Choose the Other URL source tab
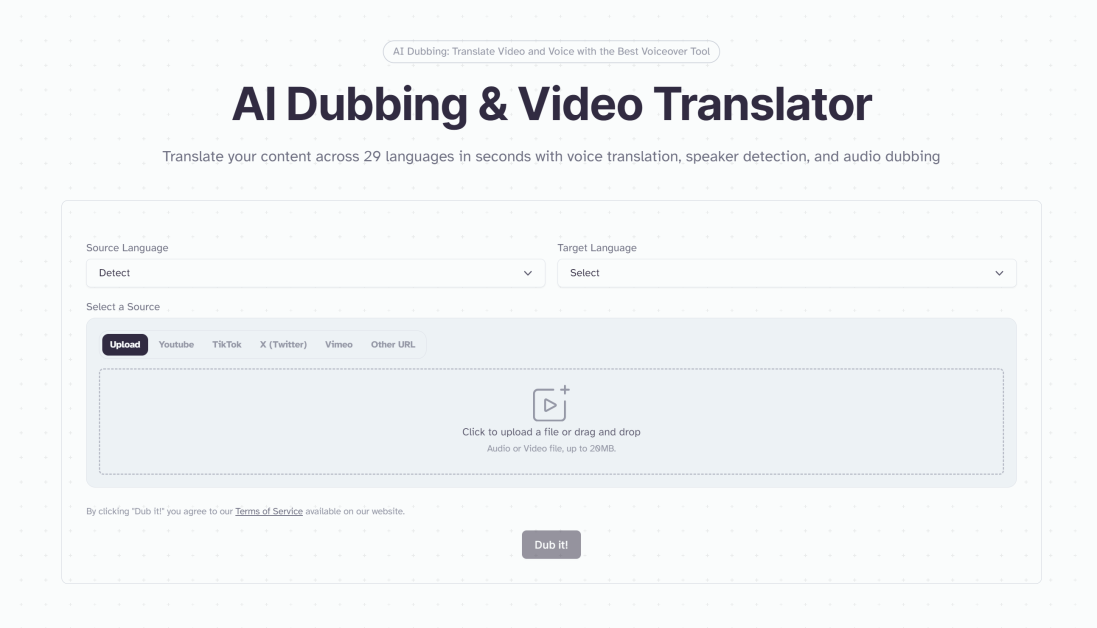The image size is (1097, 628). pos(392,344)
